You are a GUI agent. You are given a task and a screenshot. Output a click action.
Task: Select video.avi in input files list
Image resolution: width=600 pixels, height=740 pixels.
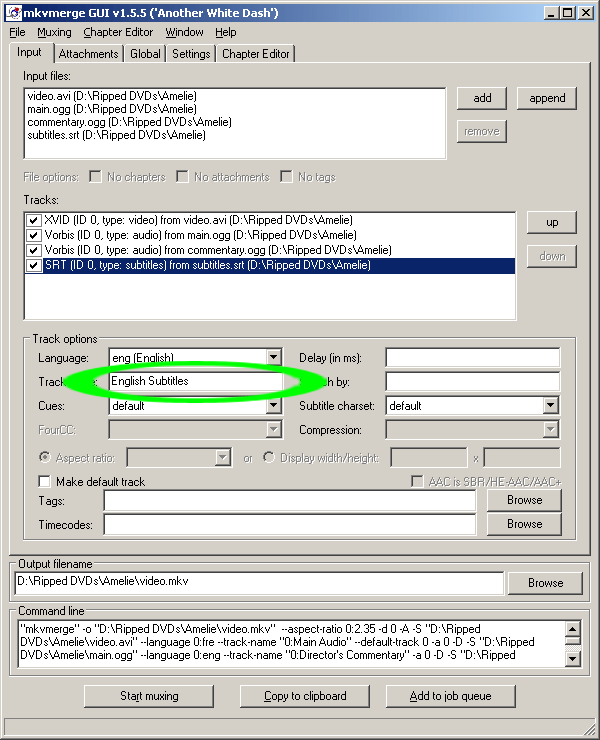point(112,96)
